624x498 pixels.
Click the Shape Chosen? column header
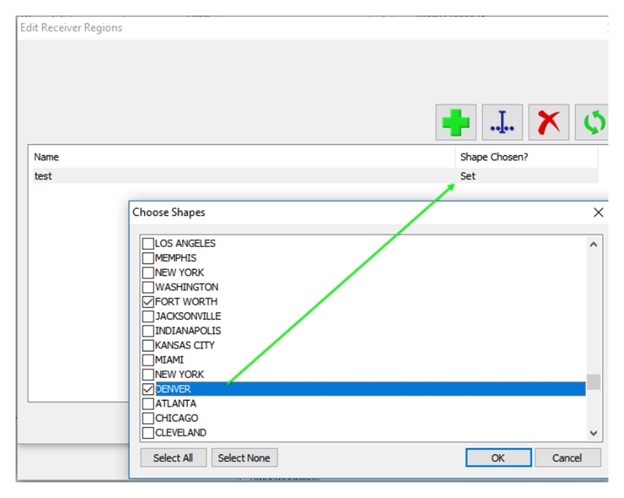coord(494,157)
